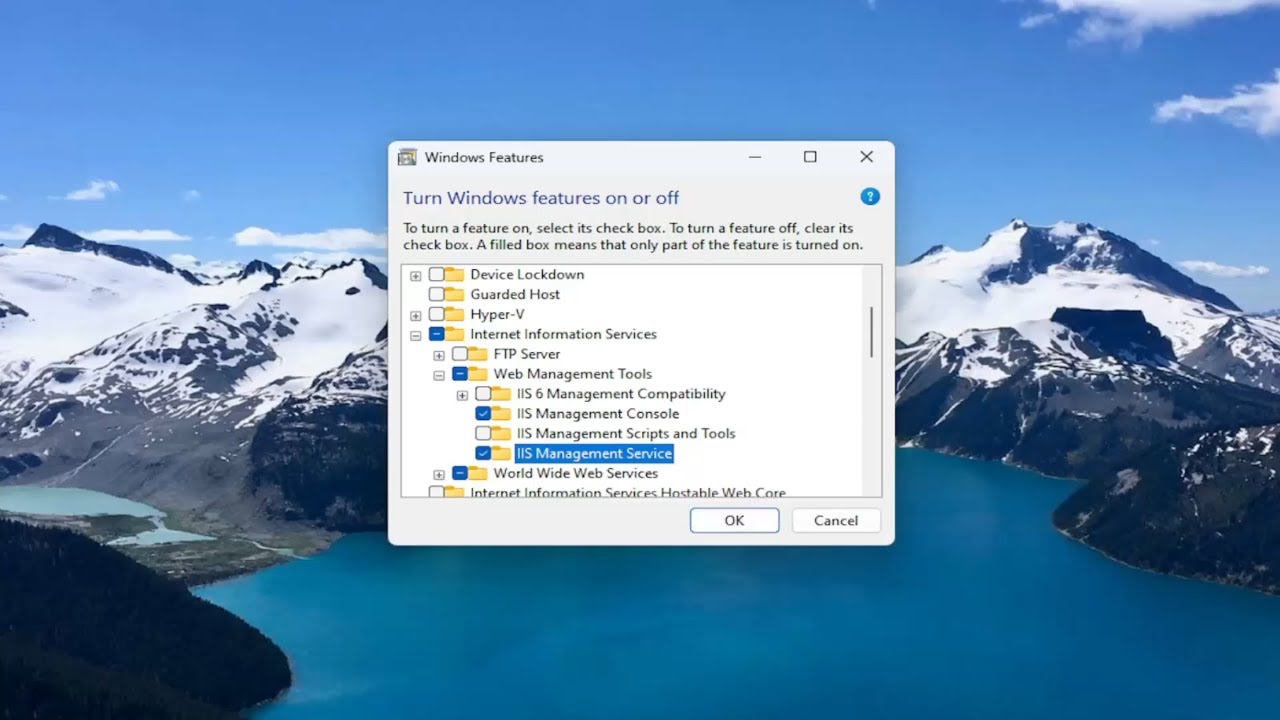1280x720 pixels.
Task: Close the Windows Features window
Action: (866, 157)
